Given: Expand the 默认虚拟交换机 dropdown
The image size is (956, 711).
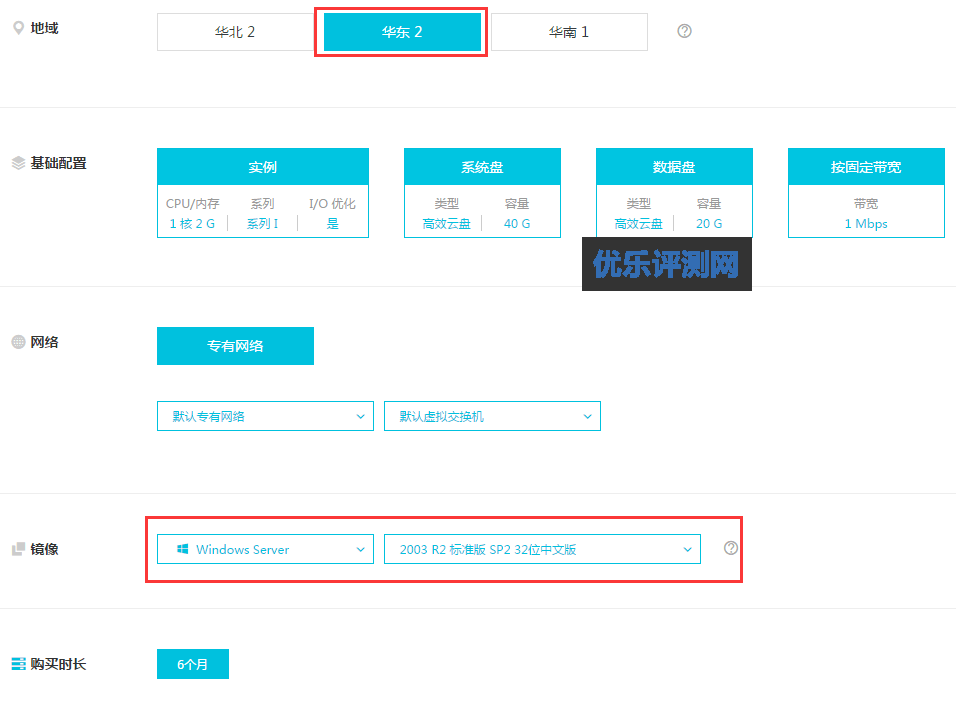Looking at the screenshot, I should (492, 416).
